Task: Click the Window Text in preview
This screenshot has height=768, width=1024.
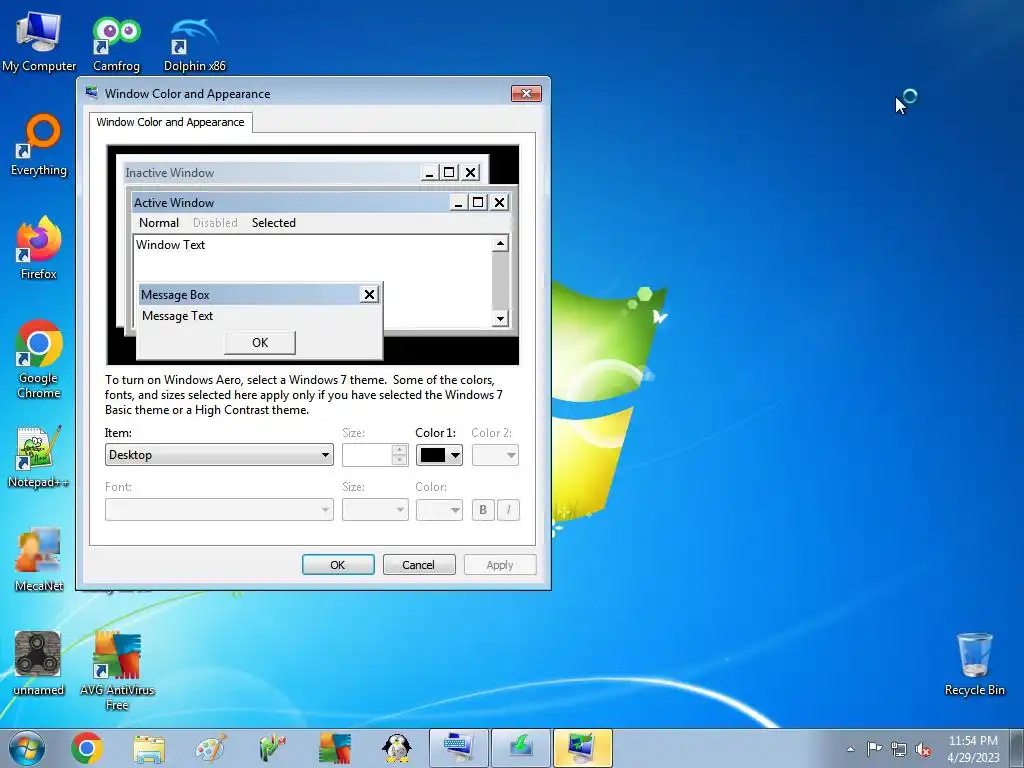Action: [x=170, y=245]
